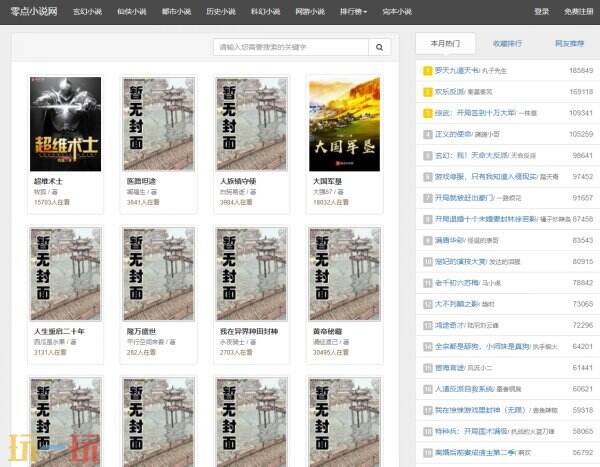
Task: Click the novel title in the 56792 row
Action: pyautogui.click(x=475, y=453)
